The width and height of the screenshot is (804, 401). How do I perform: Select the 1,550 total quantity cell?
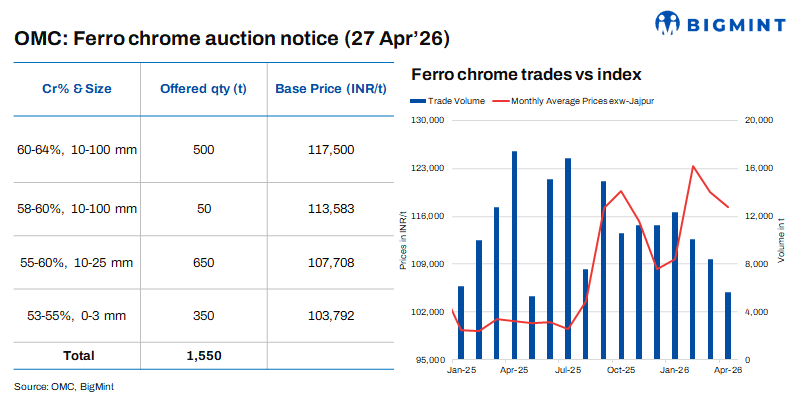click(204, 355)
